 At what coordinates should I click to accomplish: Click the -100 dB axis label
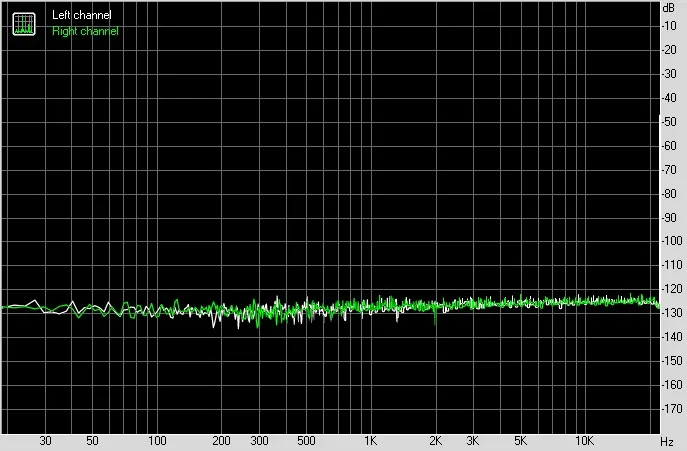(x=672, y=241)
